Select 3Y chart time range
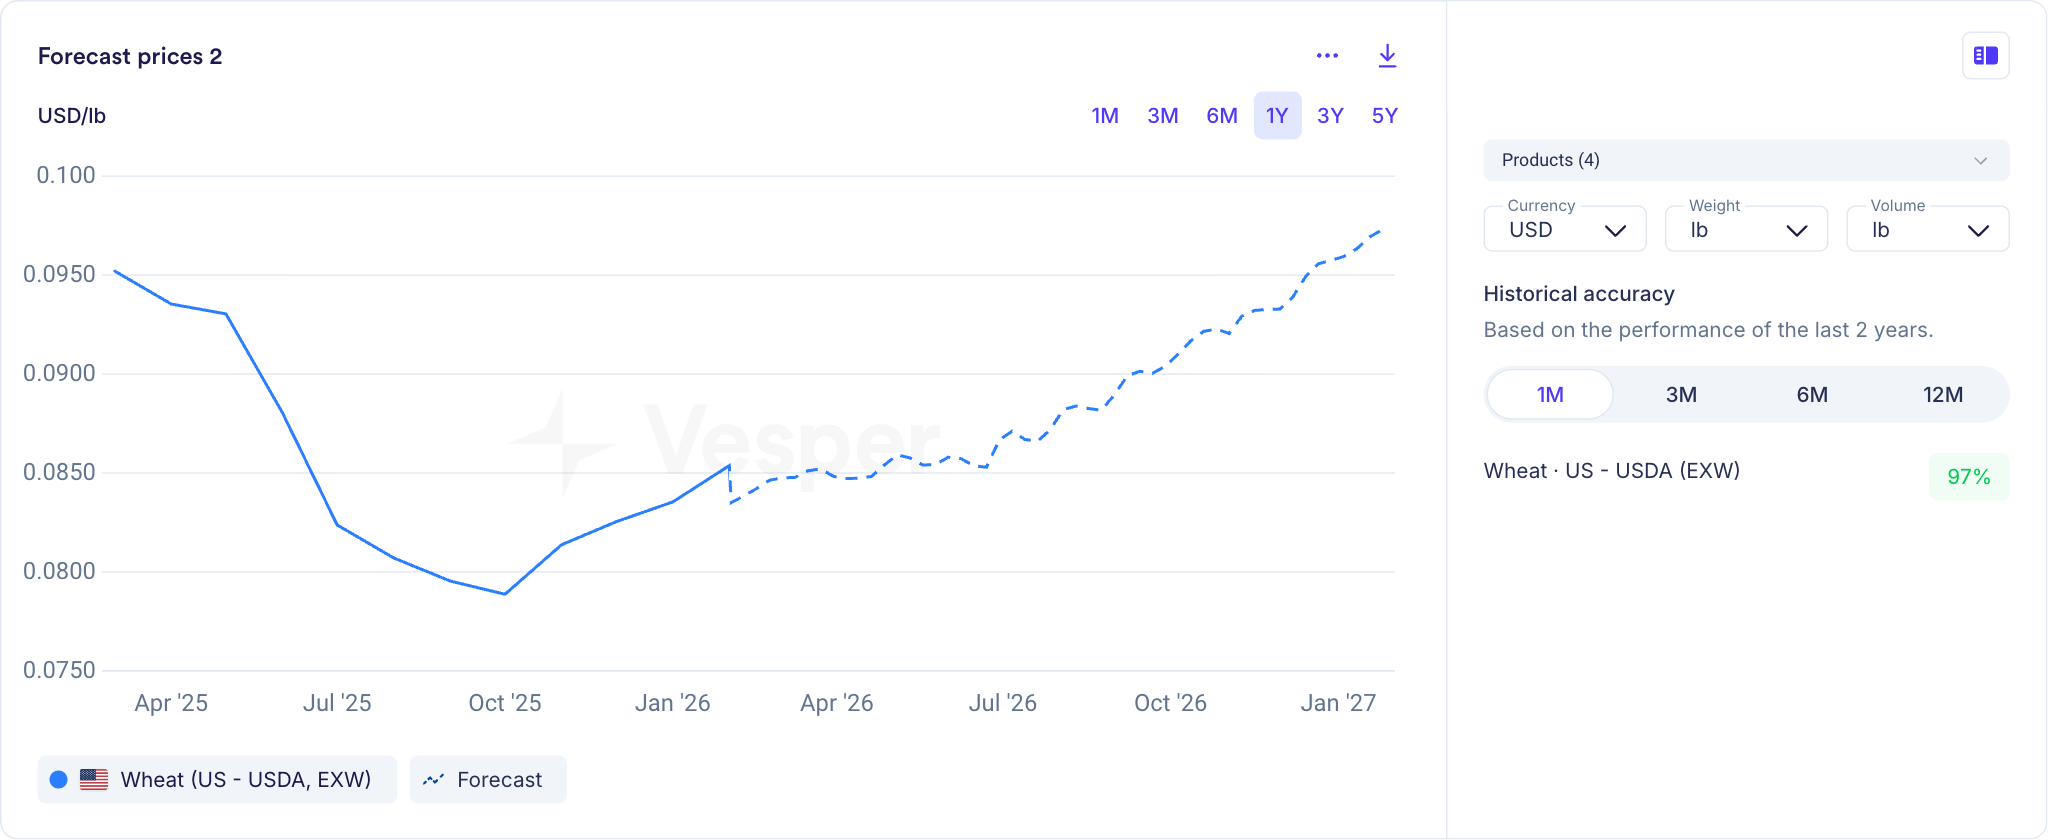The width and height of the screenshot is (2048, 840). click(1330, 116)
